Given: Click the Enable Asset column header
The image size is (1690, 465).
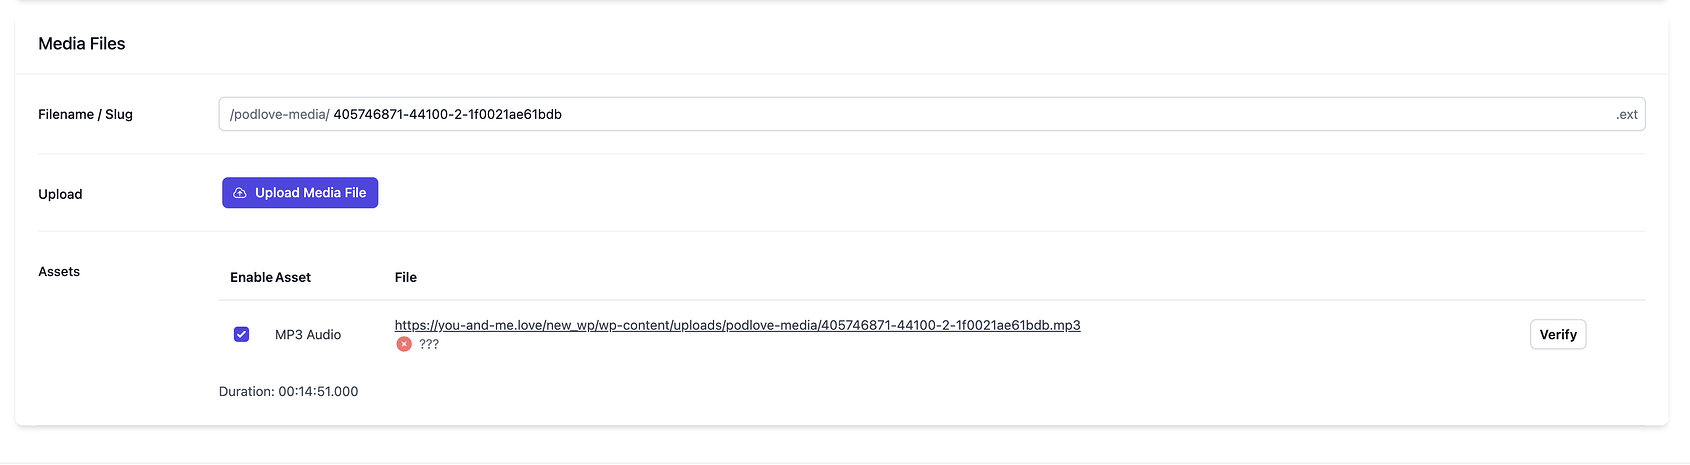Looking at the screenshot, I should [270, 277].
